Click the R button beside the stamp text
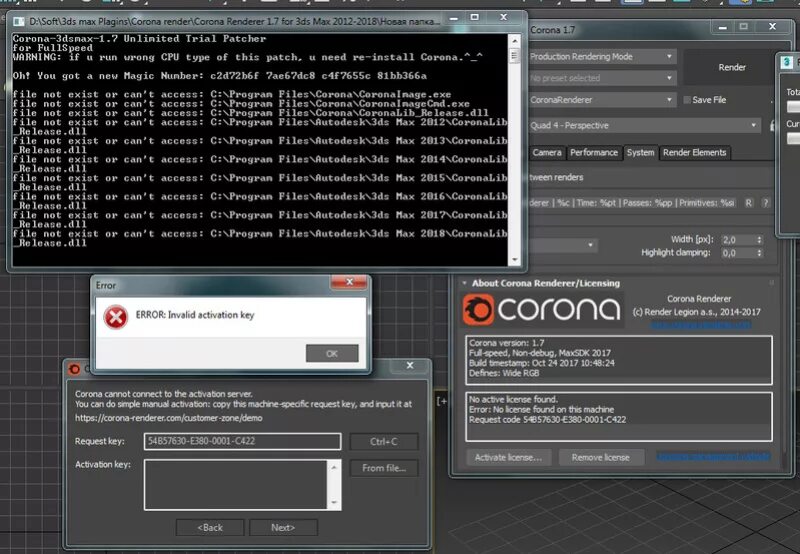This screenshot has height=554, width=800. (748, 203)
